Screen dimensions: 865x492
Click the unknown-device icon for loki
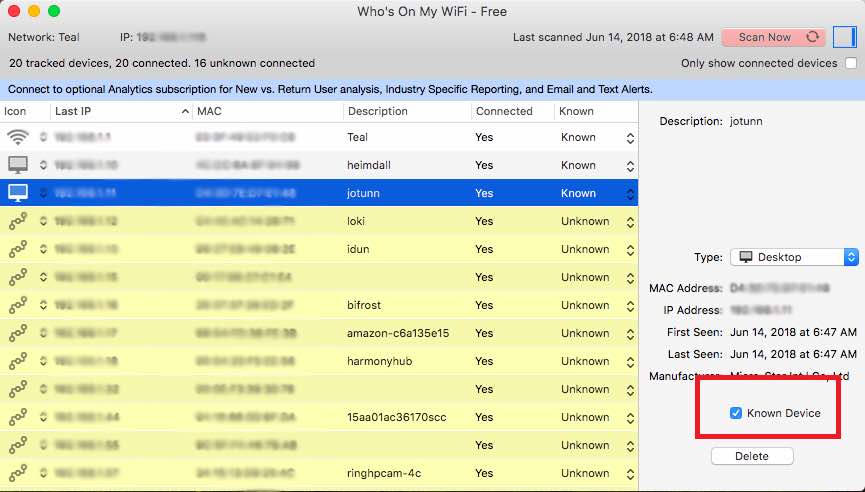pos(18,221)
